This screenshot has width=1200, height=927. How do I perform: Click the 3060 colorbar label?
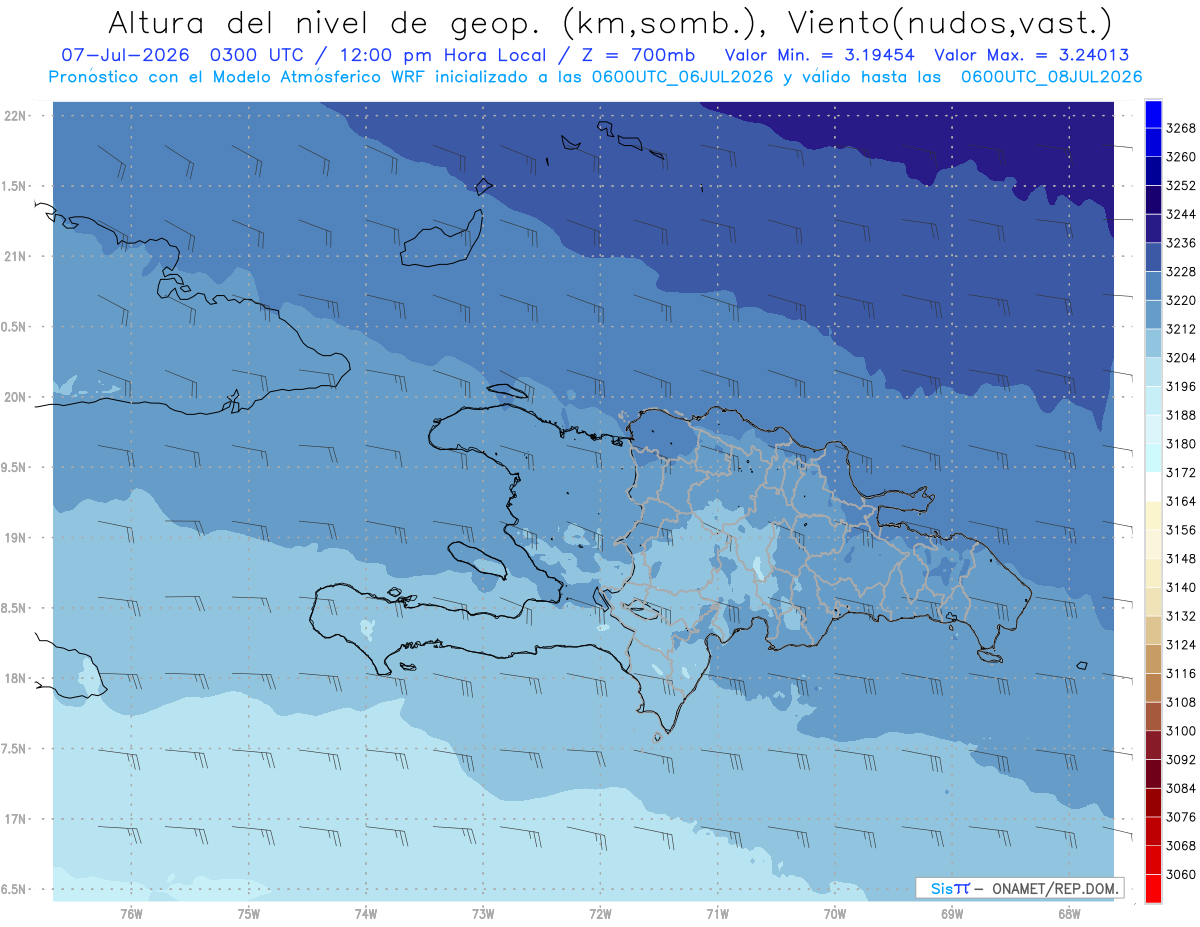coord(1181,874)
